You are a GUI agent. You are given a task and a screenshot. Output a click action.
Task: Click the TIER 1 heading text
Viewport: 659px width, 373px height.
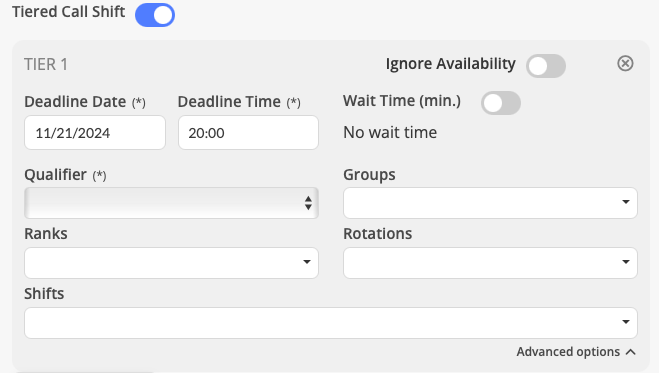(46, 65)
